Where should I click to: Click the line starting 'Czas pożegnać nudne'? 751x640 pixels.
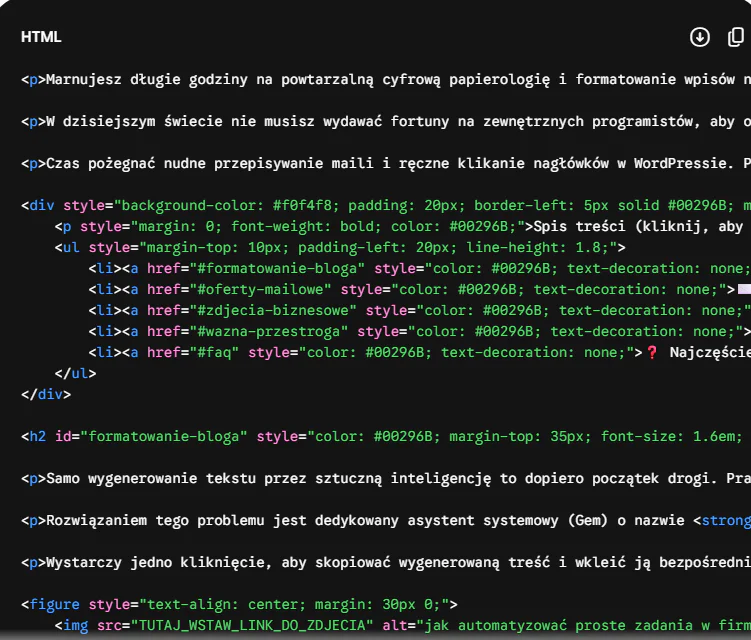coord(386,163)
